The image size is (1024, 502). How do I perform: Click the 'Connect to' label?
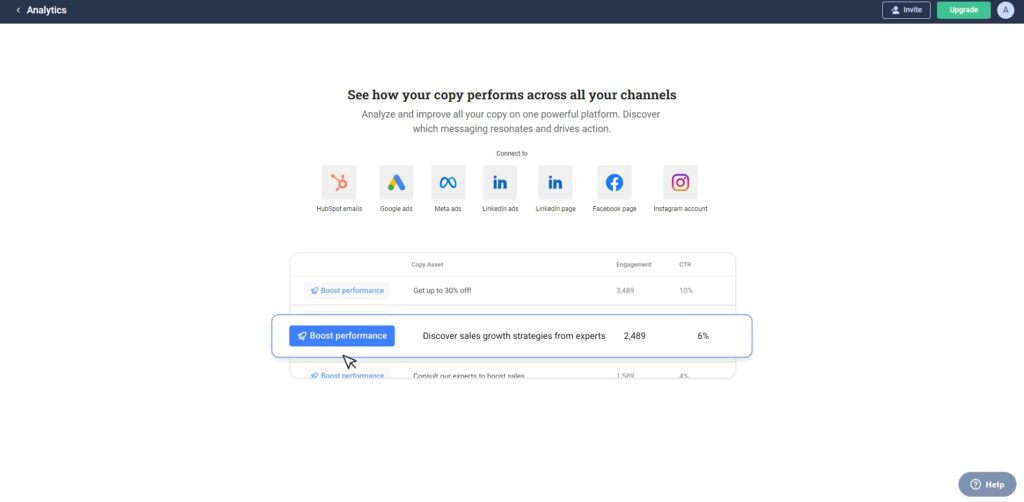pos(512,153)
